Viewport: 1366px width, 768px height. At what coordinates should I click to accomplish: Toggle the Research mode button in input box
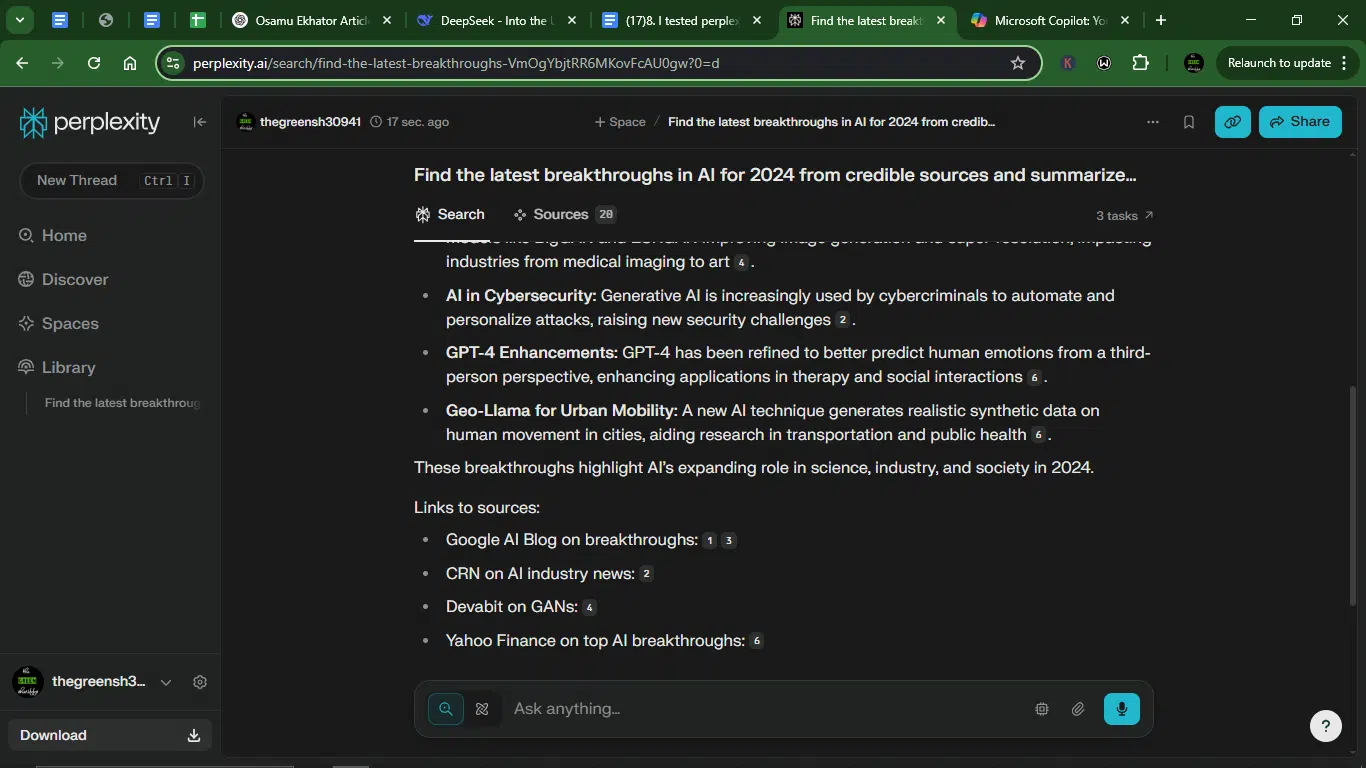coord(482,709)
